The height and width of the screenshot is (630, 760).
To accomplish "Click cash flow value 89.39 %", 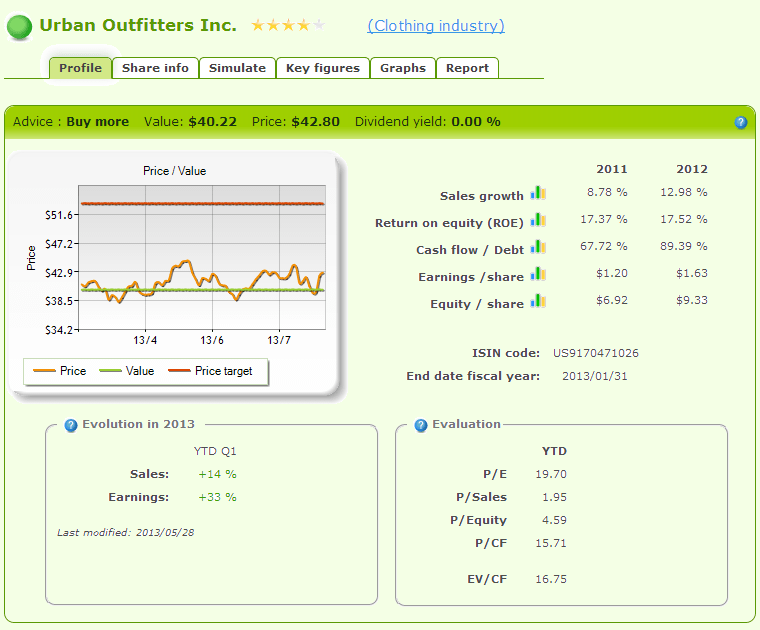I will point(683,246).
